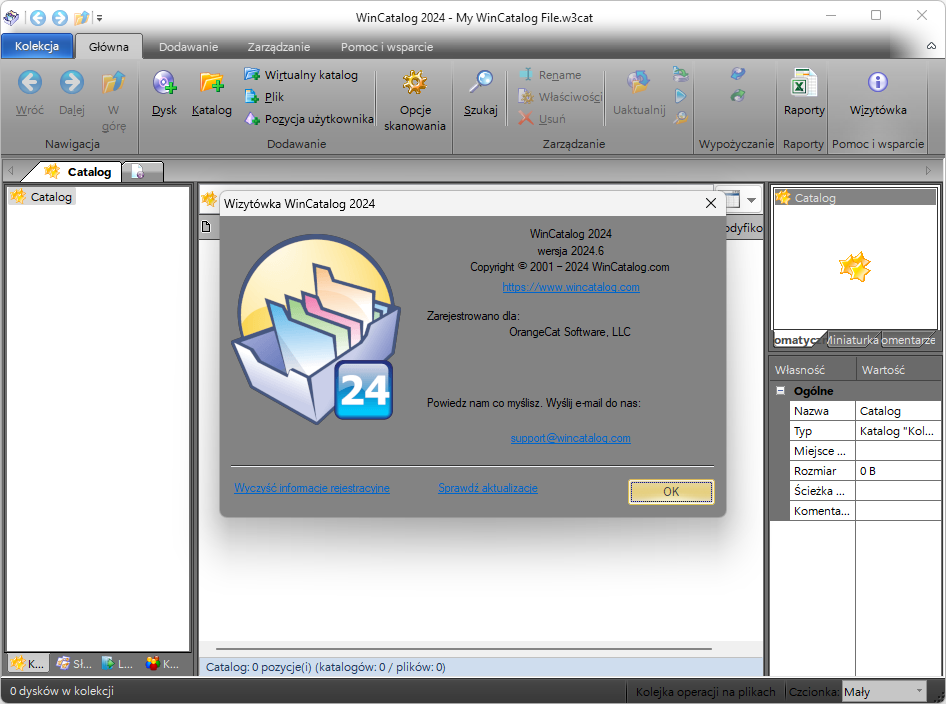Open the Pomoc i wsparcie tab
This screenshot has height=704, width=946.
pos(387,46)
